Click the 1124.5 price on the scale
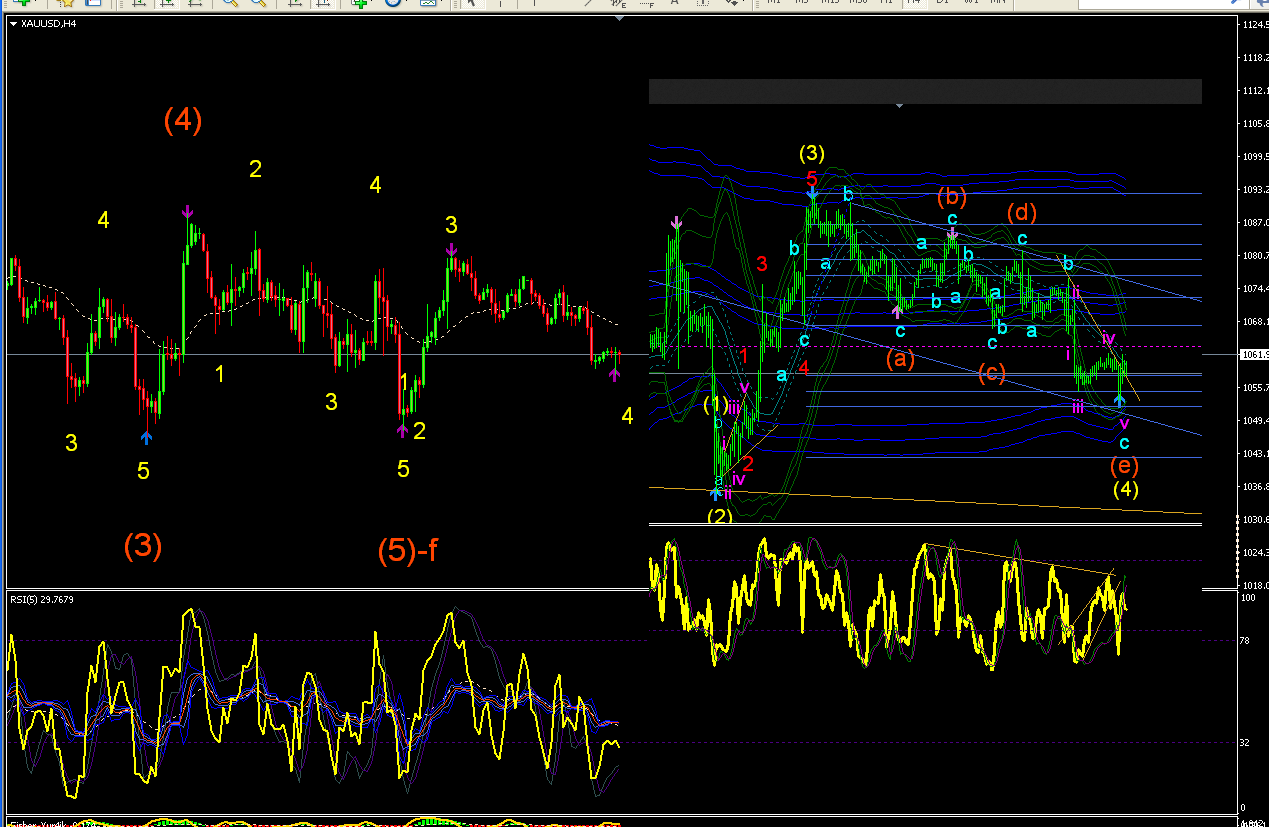The height and width of the screenshot is (827, 1269). click(x=1254, y=25)
